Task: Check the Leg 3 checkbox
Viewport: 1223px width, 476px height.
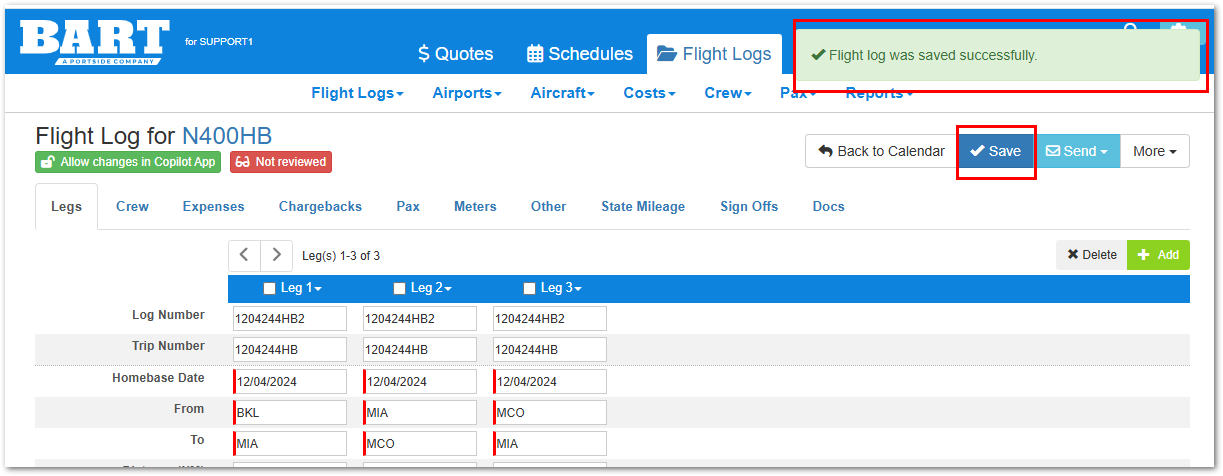Action: pyautogui.click(x=529, y=289)
